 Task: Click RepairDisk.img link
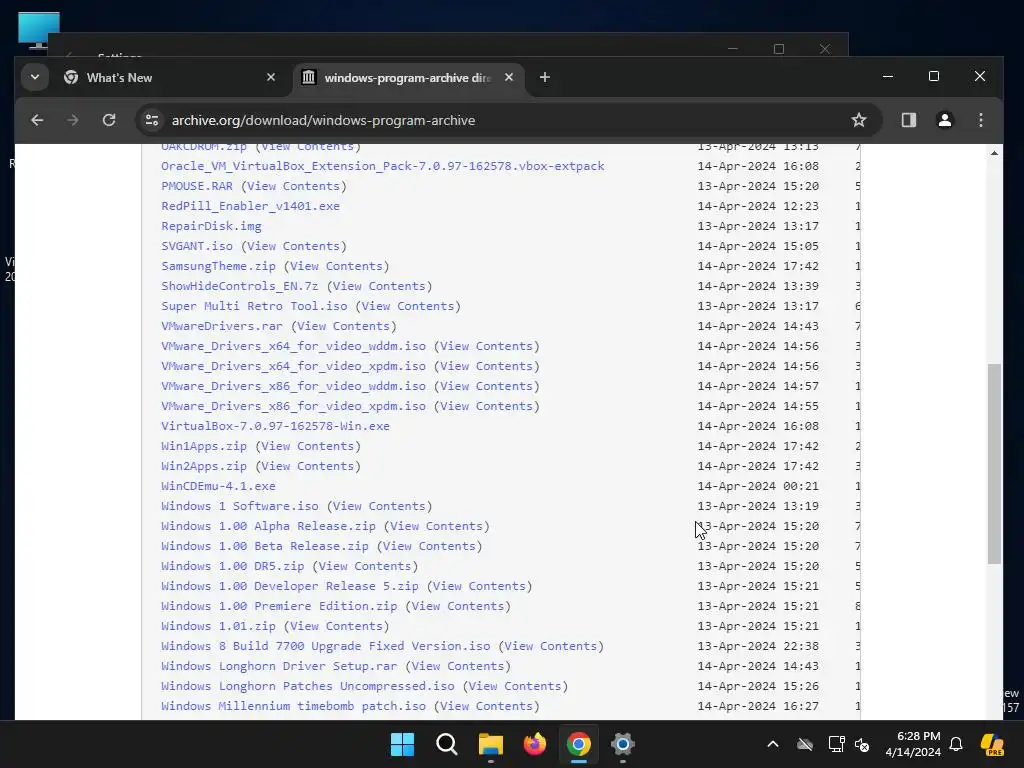pos(211,226)
